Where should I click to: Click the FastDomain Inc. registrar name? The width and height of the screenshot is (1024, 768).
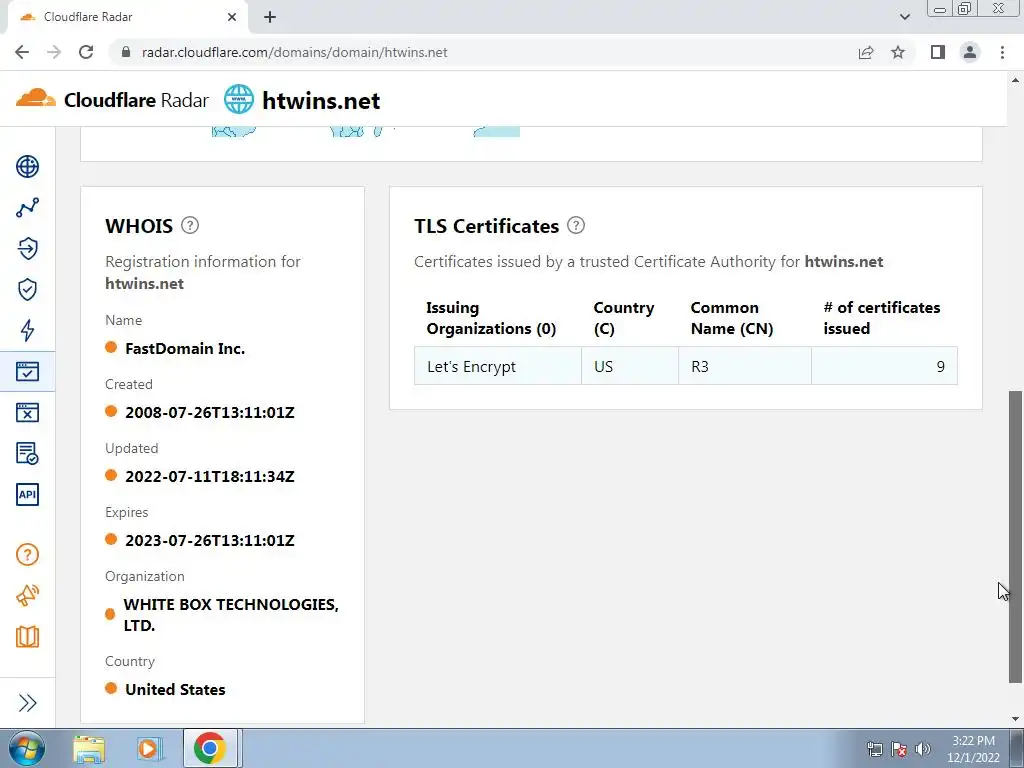pos(185,349)
